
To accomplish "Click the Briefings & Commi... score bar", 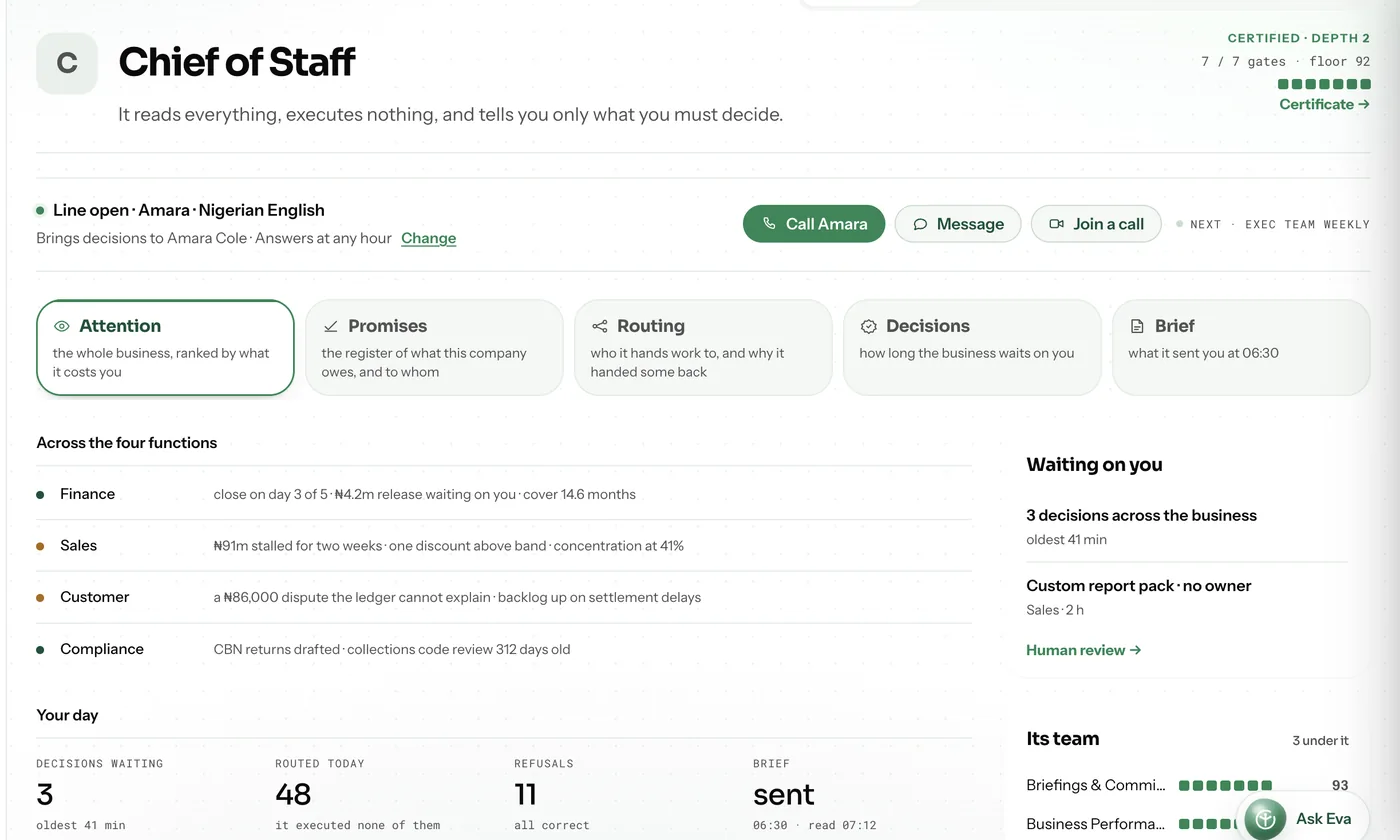I will (1226, 786).
